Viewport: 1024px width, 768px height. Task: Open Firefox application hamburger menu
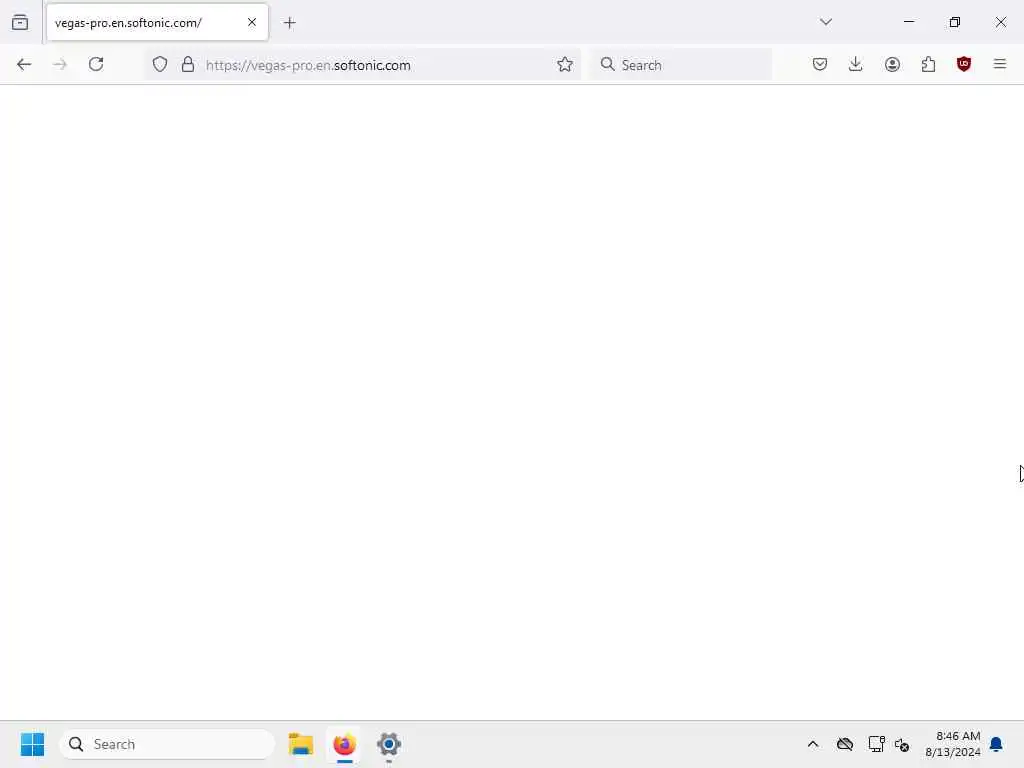click(1000, 64)
